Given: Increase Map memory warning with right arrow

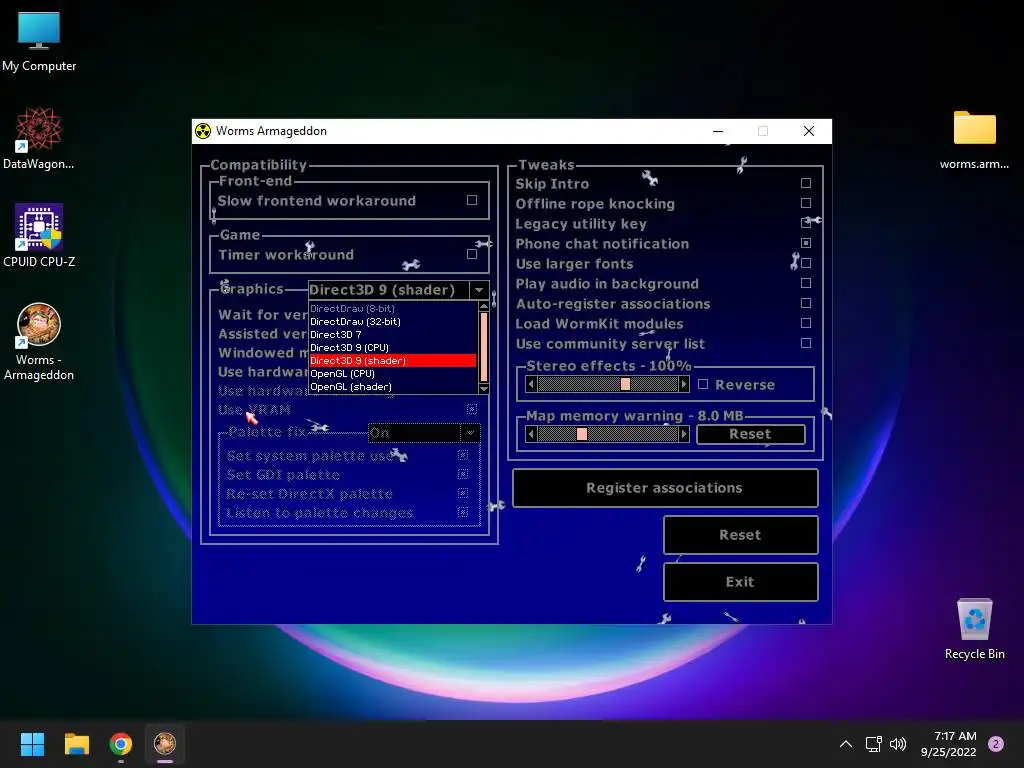Looking at the screenshot, I should coord(684,434).
